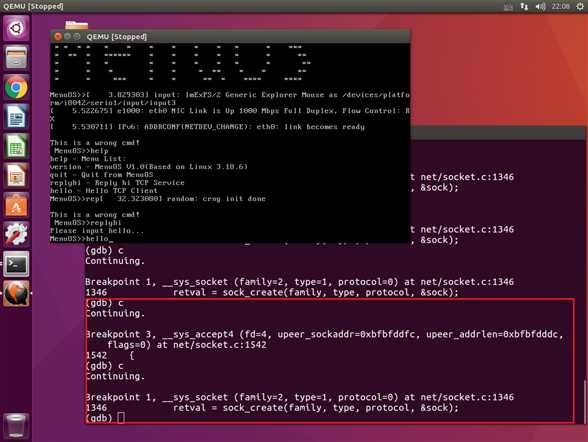588x442 pixels.
Task: Open LibreOffice Writer from the dock
Action: (x=16, y=116)
